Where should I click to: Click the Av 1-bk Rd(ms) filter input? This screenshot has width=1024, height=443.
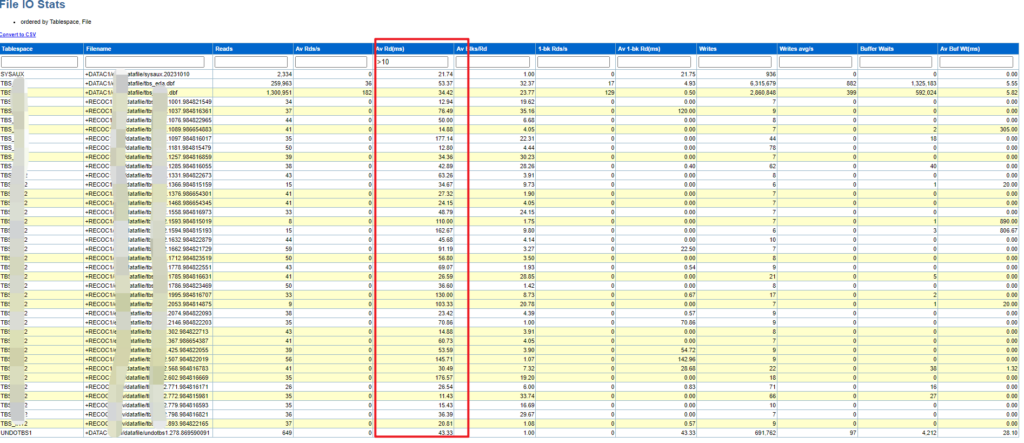click(654, 61)
